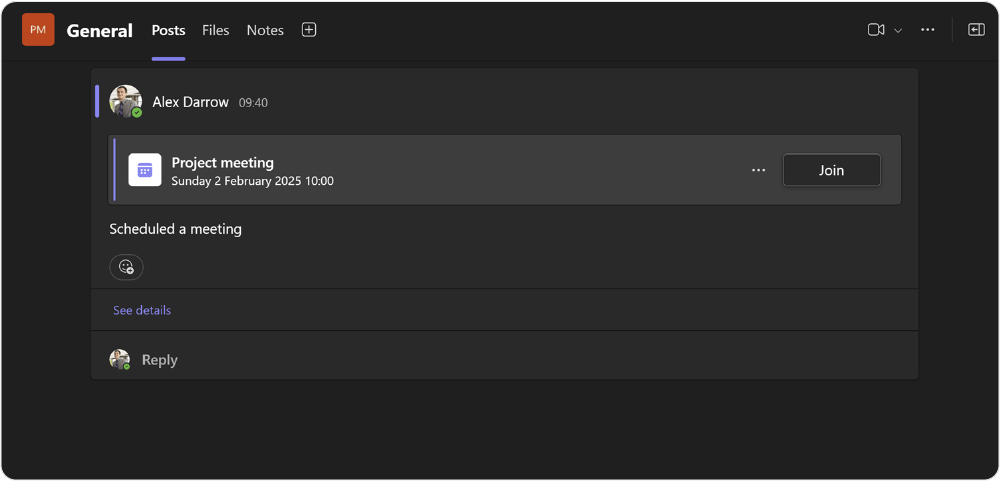Click the Alex Darrow sender name
The width and height of the screenshot is (1000, 487).
191,102
